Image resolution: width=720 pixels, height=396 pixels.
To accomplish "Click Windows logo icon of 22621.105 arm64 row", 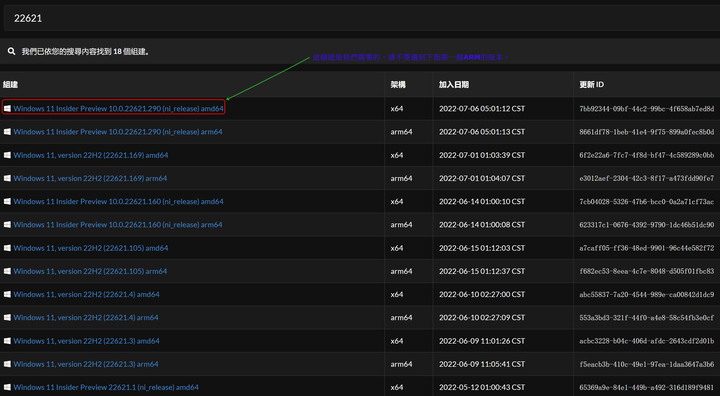I will pos(7,272).
